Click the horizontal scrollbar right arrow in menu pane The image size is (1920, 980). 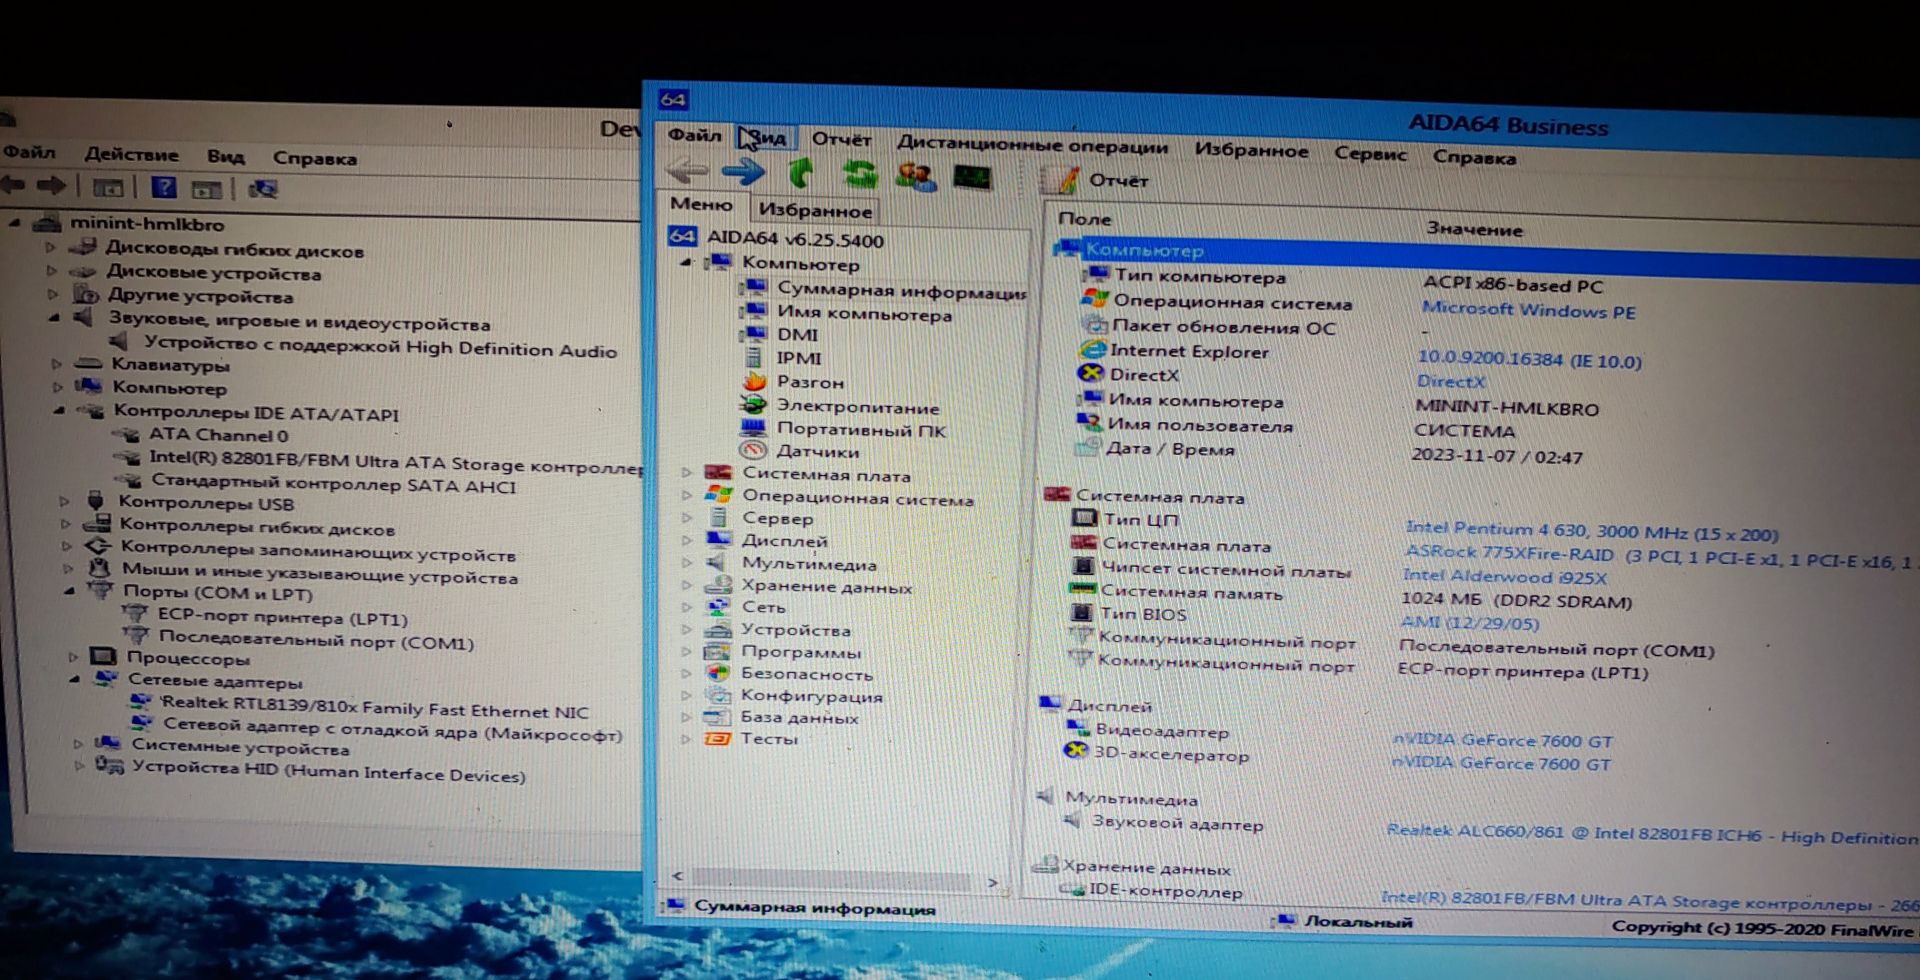(x=992, y=882)
